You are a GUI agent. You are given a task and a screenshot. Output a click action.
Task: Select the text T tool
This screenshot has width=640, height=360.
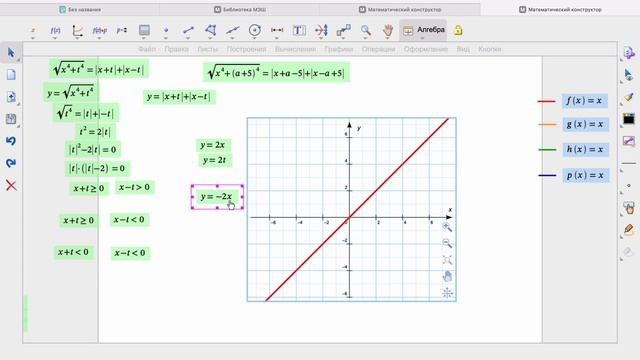299,30
